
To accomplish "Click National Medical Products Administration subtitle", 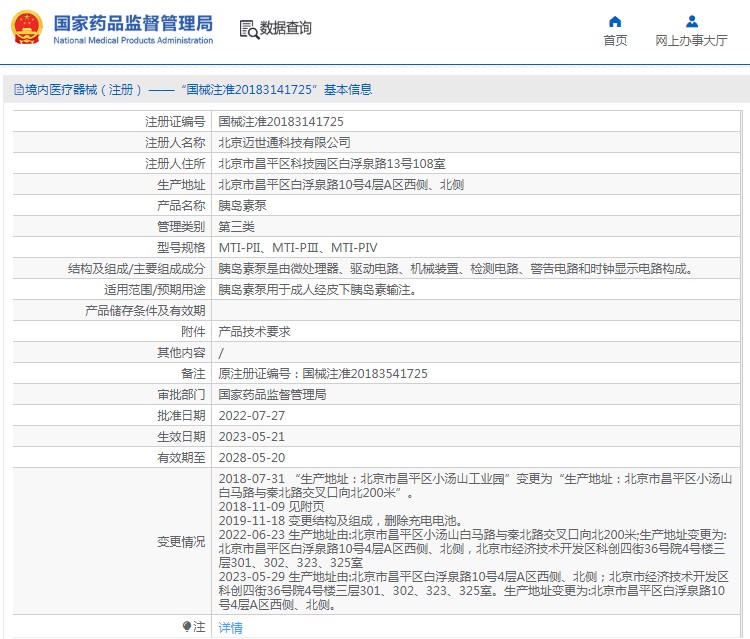I will (133, 41).
